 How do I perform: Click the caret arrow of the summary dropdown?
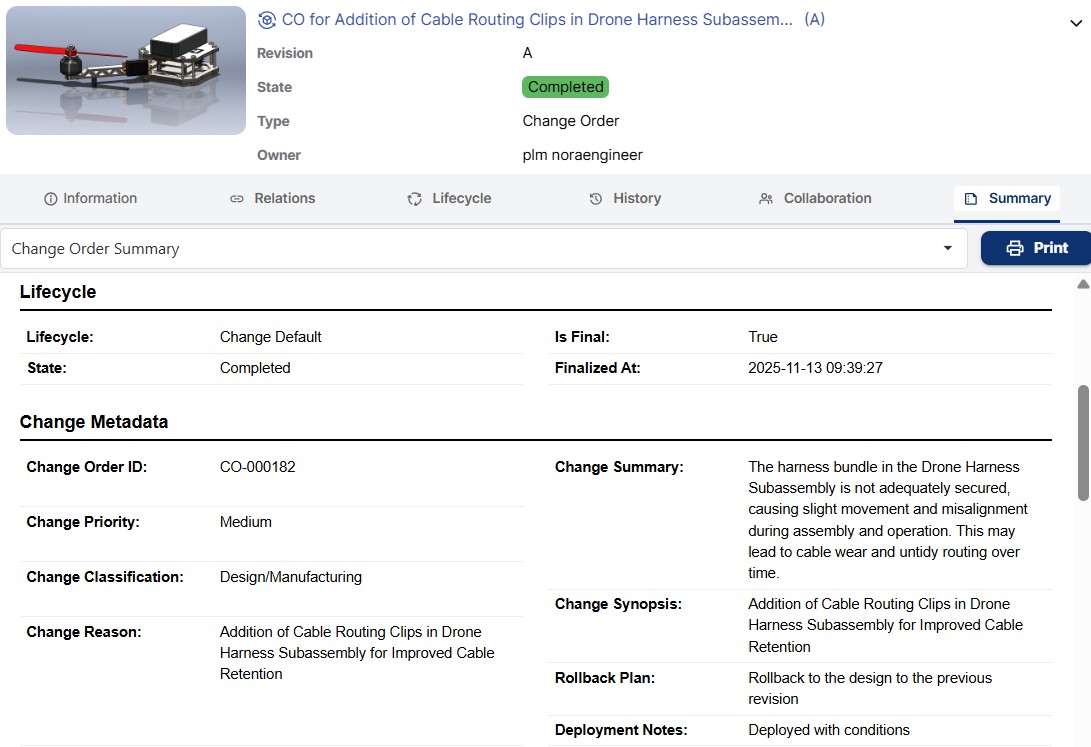[948, 249]
